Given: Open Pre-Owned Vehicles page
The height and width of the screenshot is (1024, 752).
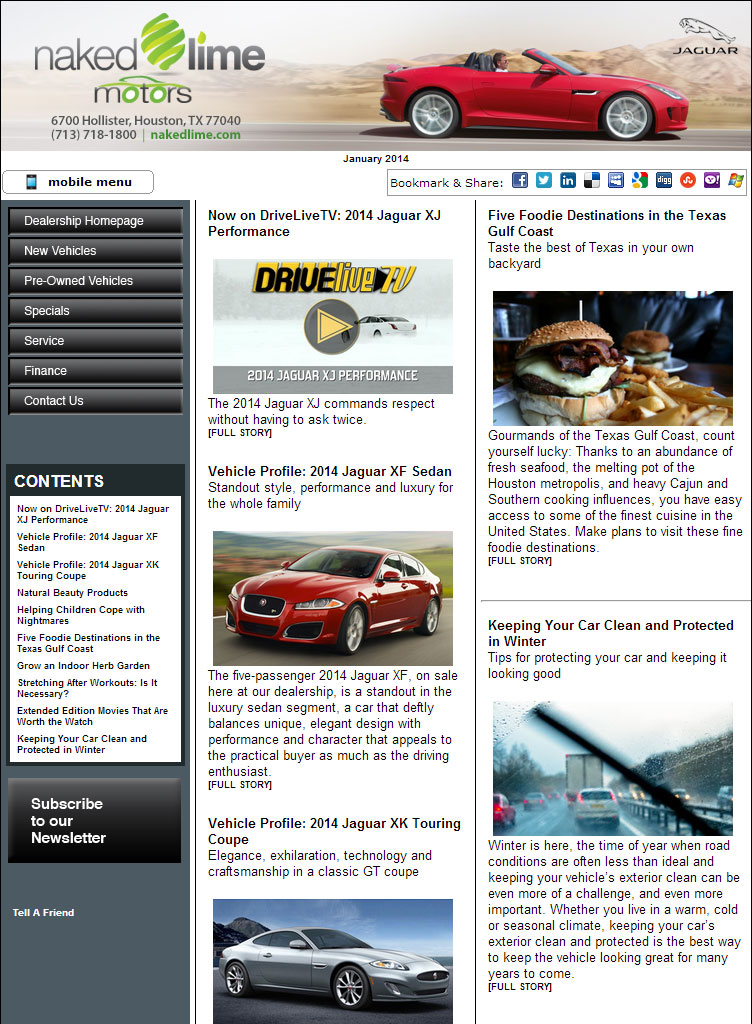Looking at the screenshot, I should click(95, 281).
